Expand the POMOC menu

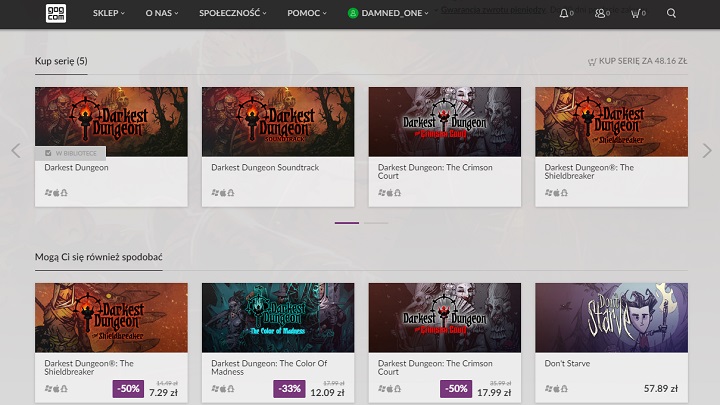(307, 13)
